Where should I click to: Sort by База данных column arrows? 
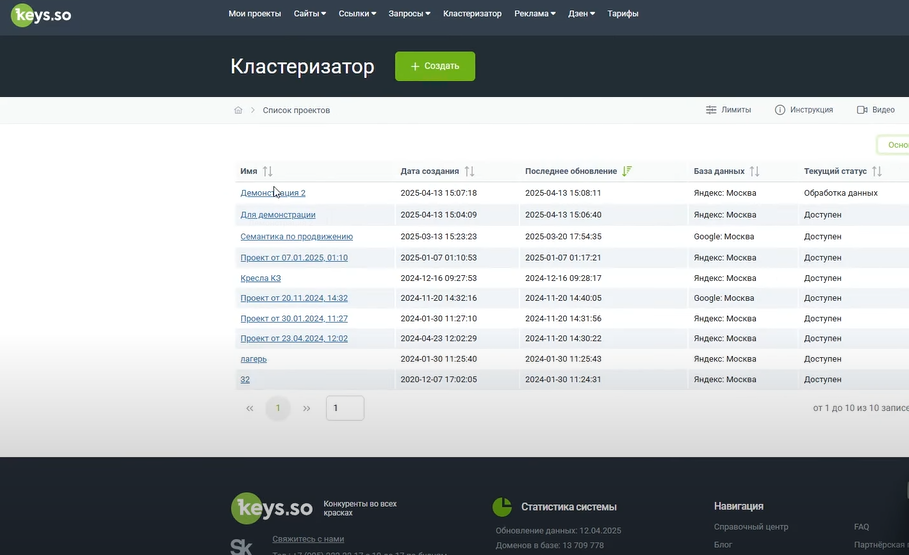(754, 171)
